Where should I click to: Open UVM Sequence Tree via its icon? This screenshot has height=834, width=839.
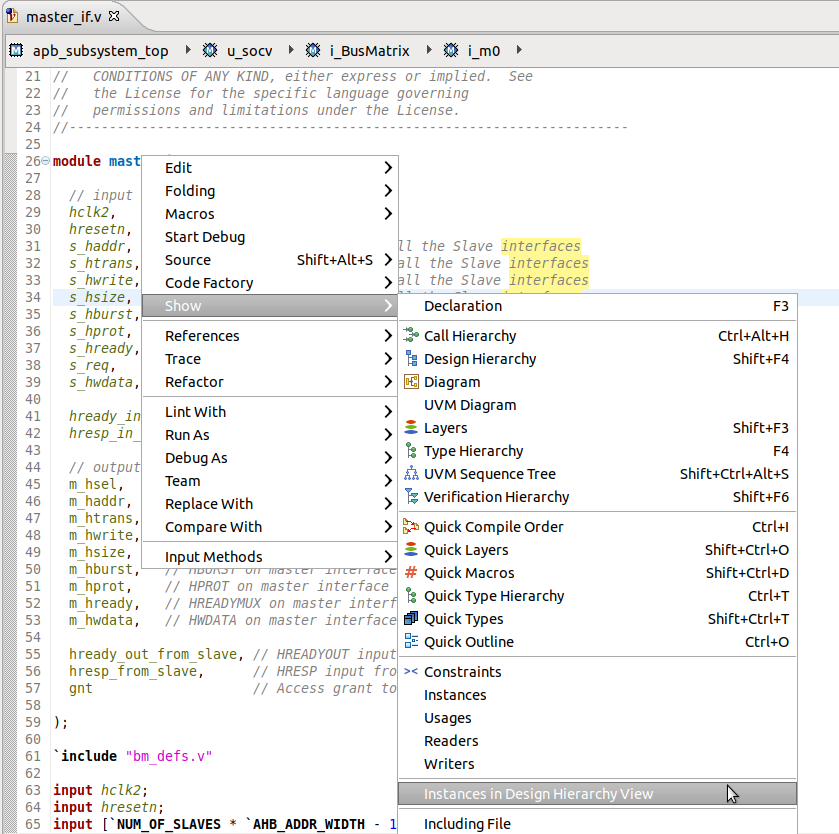[410, 473]
